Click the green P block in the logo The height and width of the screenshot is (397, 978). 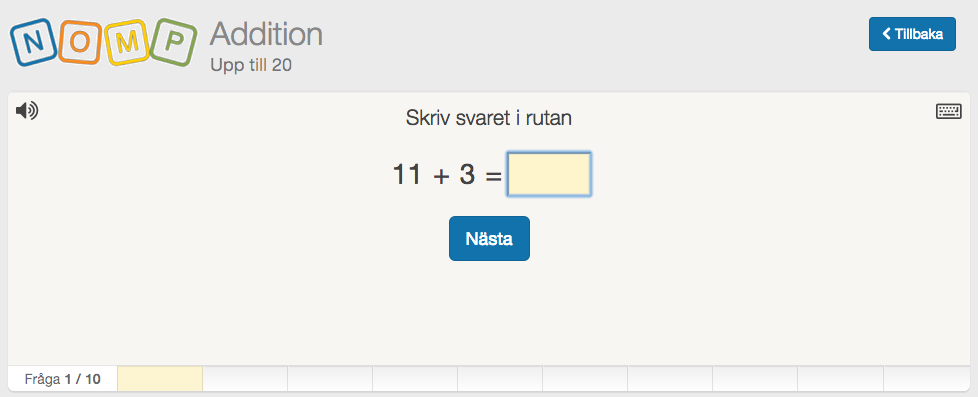point(174,42)
